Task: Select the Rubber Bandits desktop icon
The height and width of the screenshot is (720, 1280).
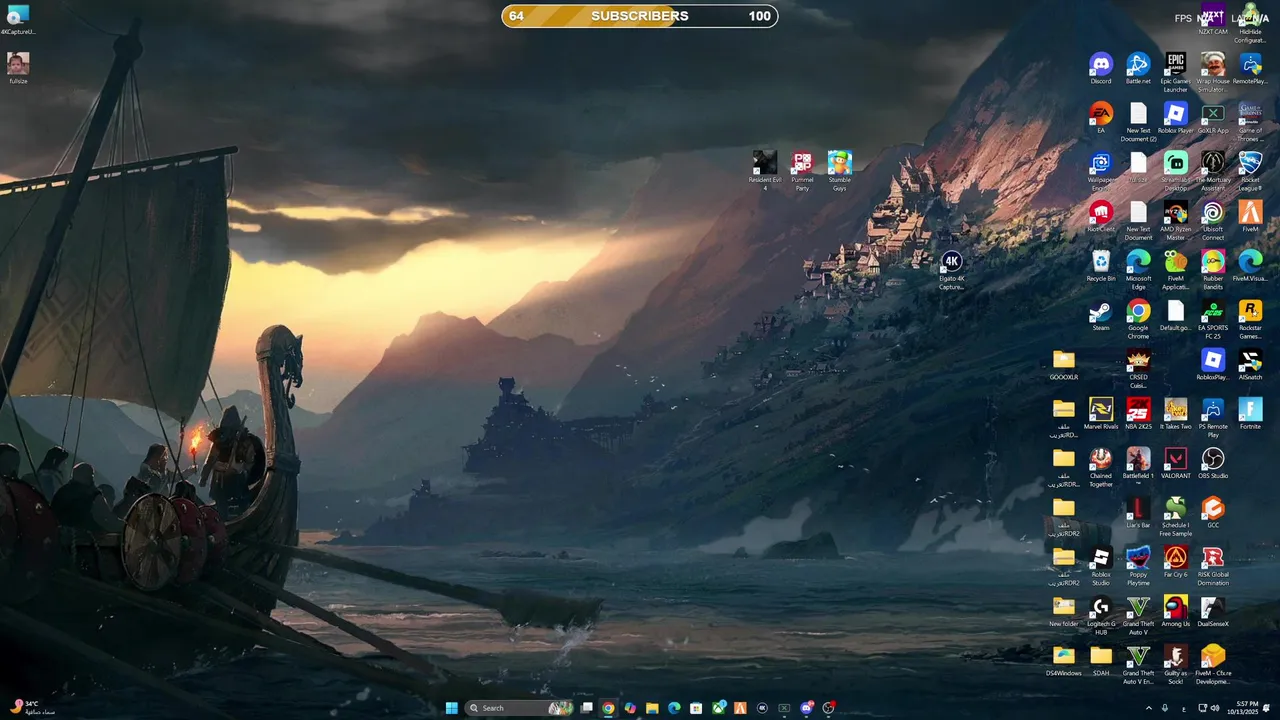Action: click(x=1213, y=270)
